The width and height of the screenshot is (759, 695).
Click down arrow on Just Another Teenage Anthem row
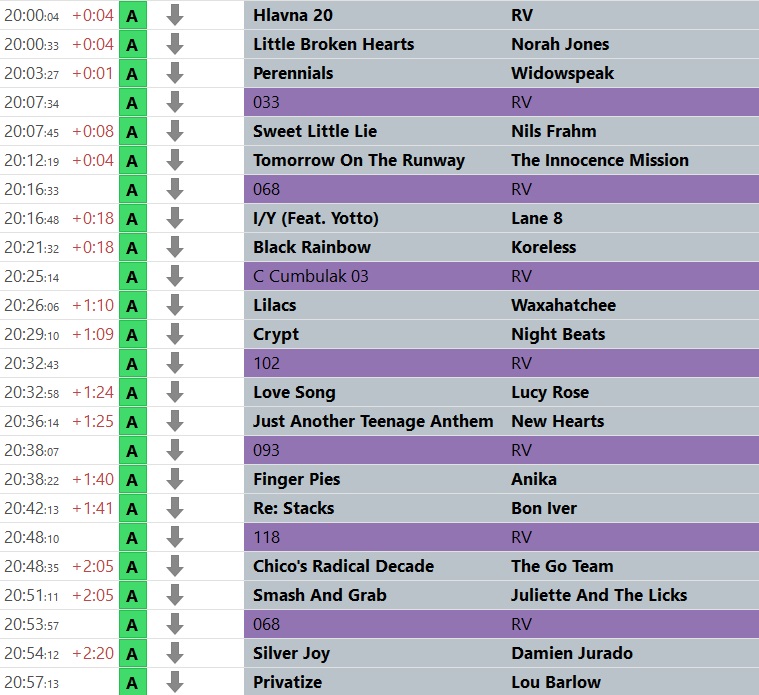click(x=175, y=422)
